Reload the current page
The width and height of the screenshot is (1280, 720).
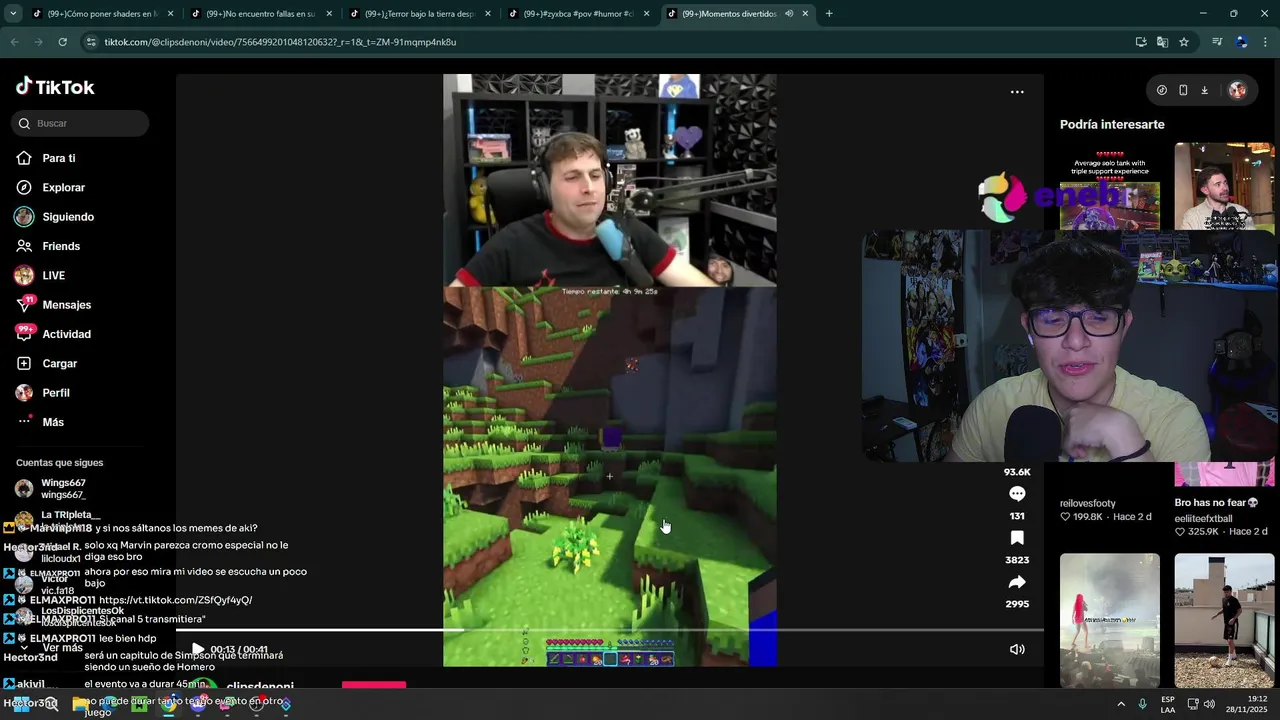pos(62,42)
